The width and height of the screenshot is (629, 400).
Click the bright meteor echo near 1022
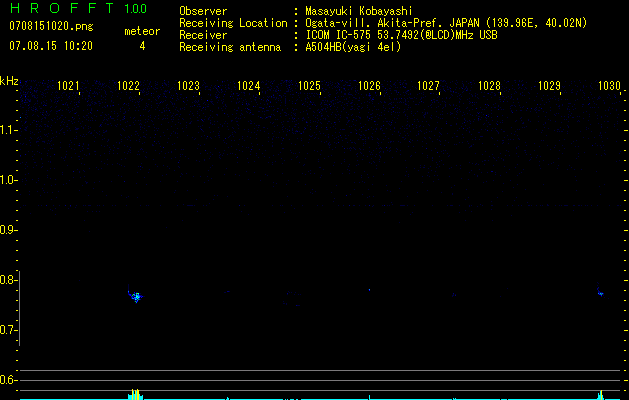point(136,297)
